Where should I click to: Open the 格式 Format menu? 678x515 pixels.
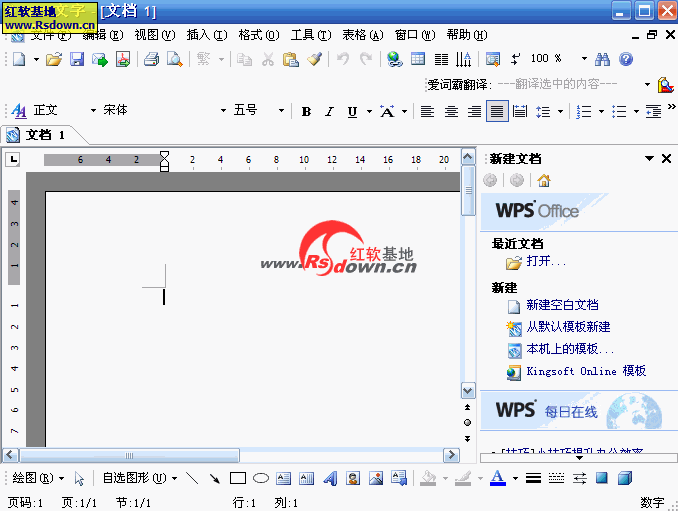259,35
